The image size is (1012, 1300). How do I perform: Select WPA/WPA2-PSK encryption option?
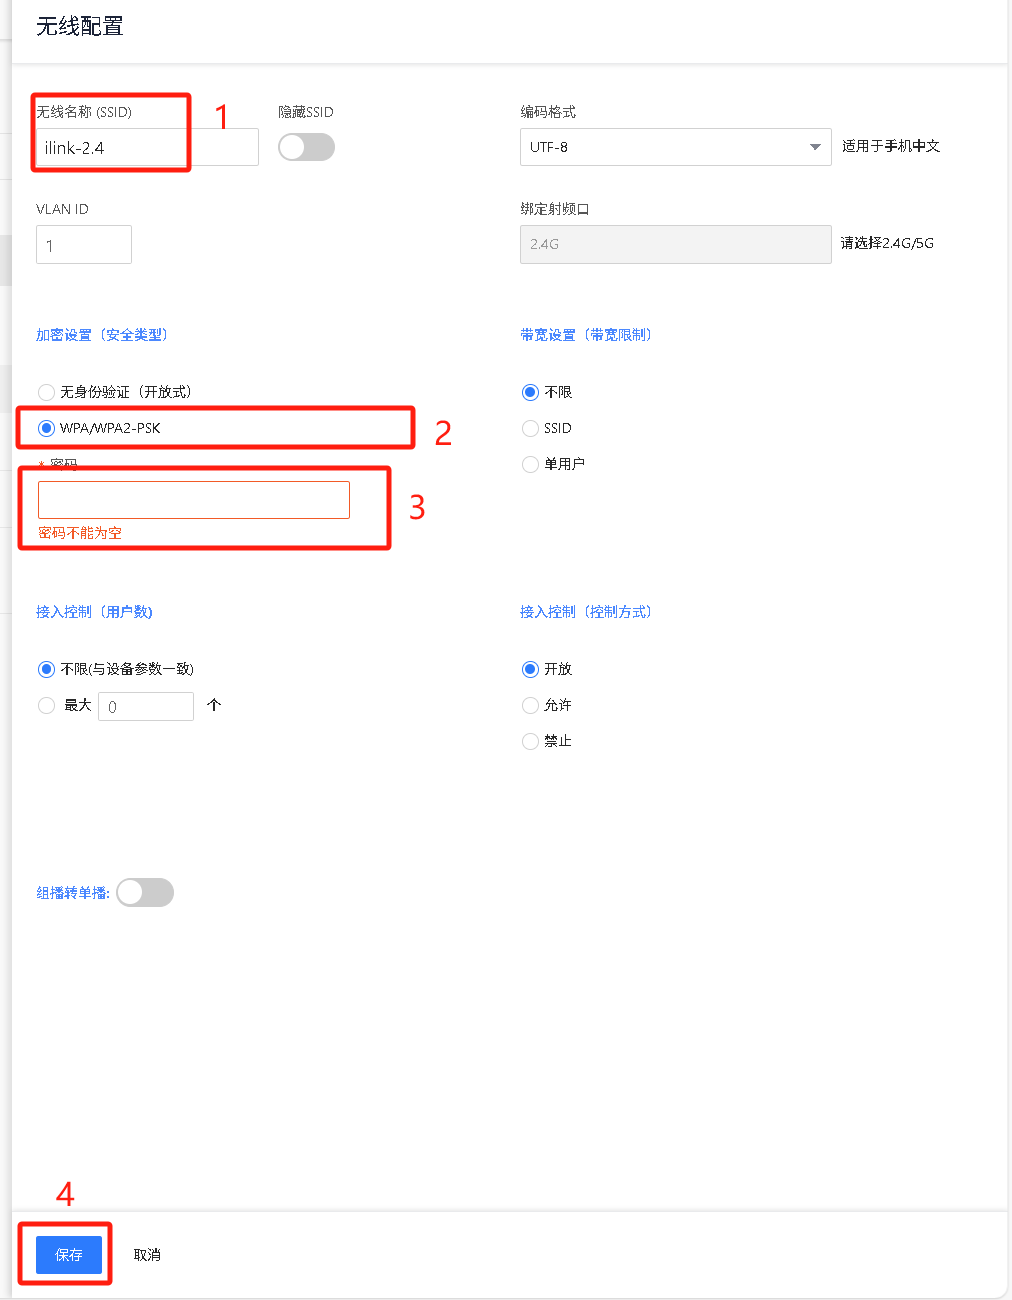[47, 428]
